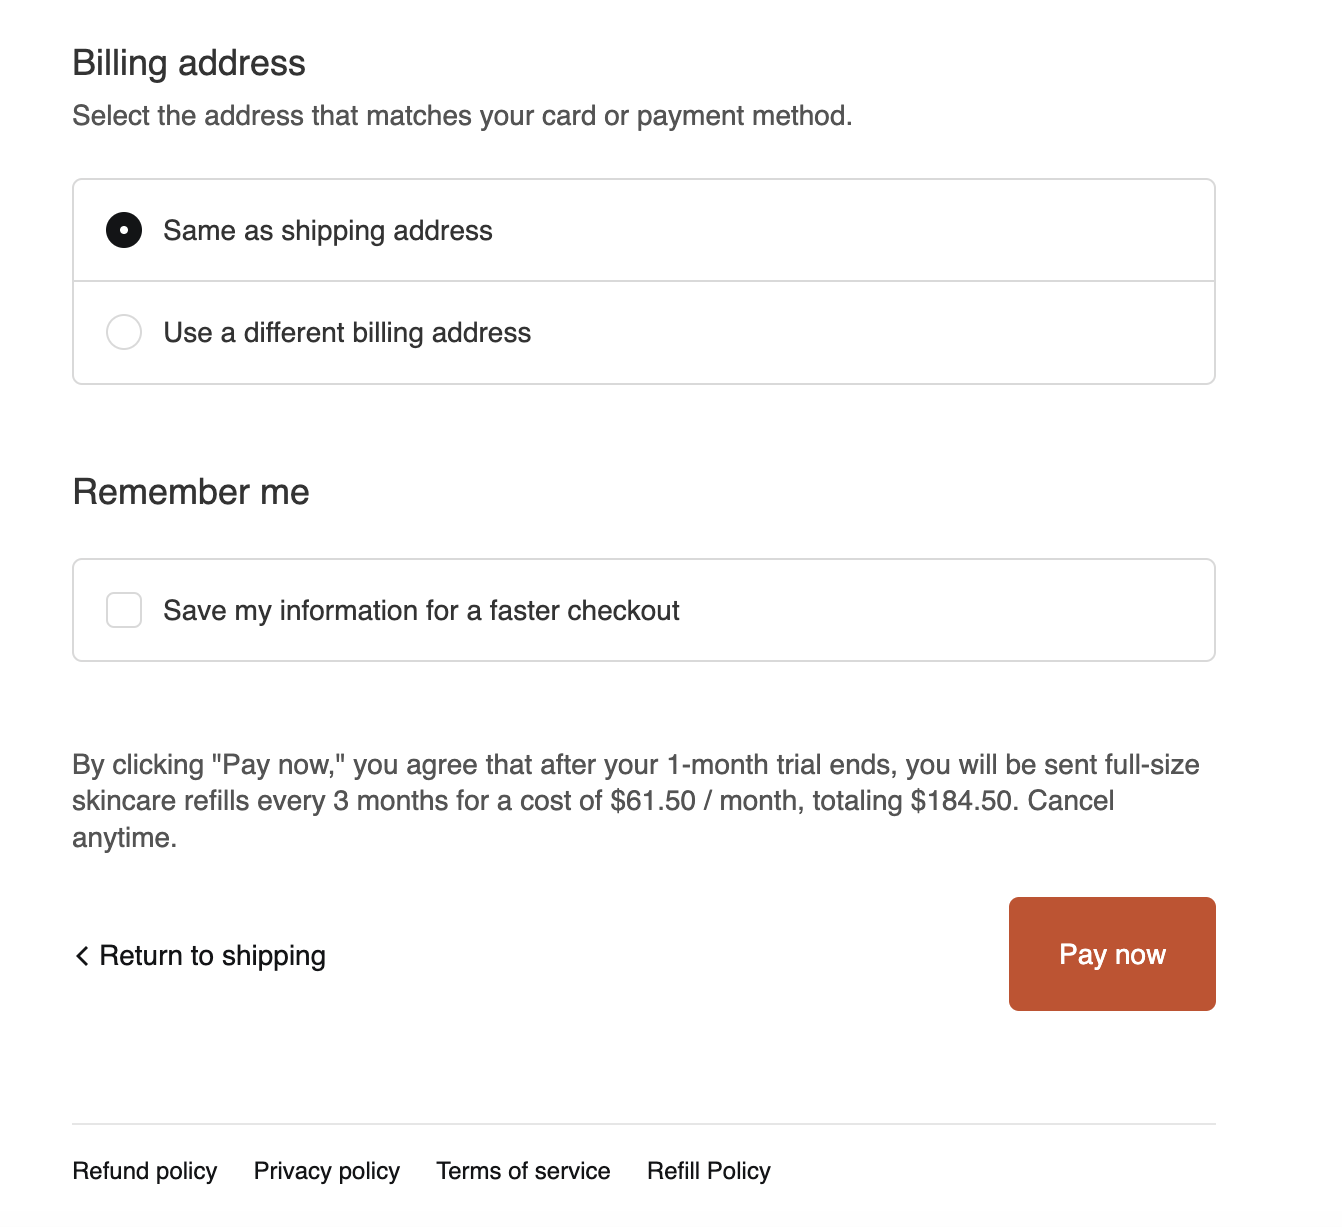Click the subscription terms paragraph about $61.50 / month

point(636,801)
